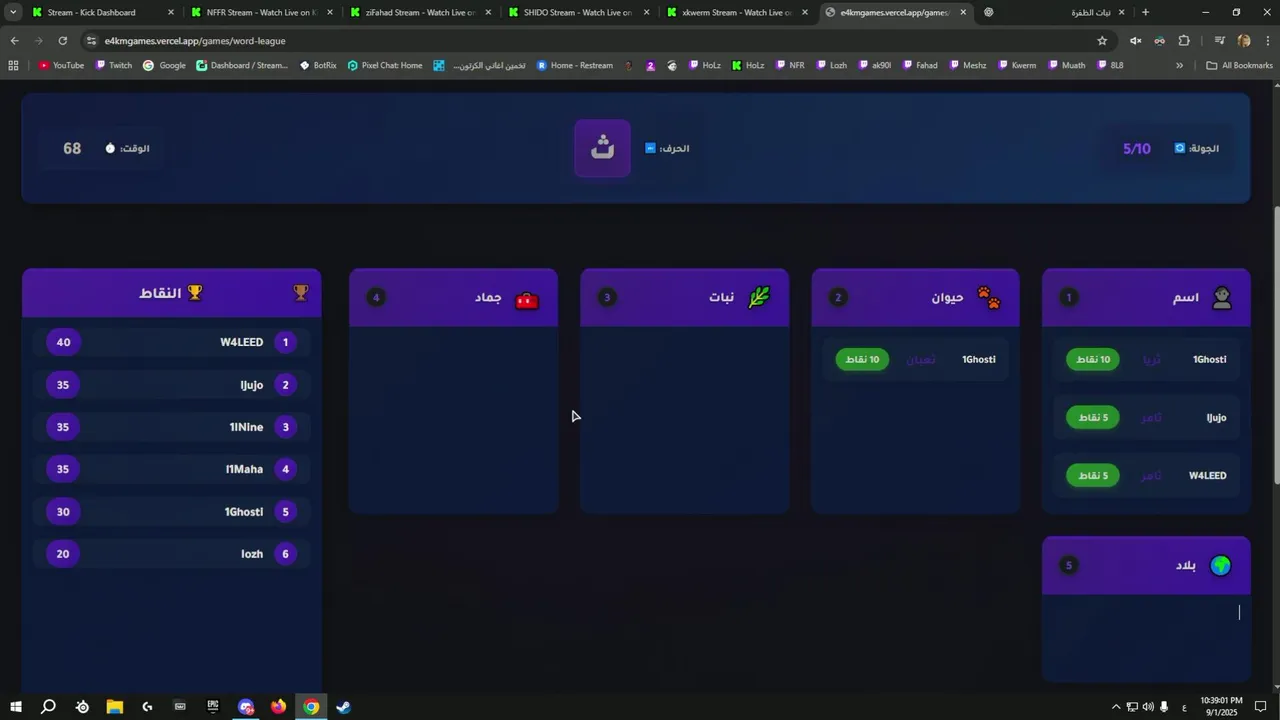Switch to the ziFahad Stream tab

[x=421, y=12]
